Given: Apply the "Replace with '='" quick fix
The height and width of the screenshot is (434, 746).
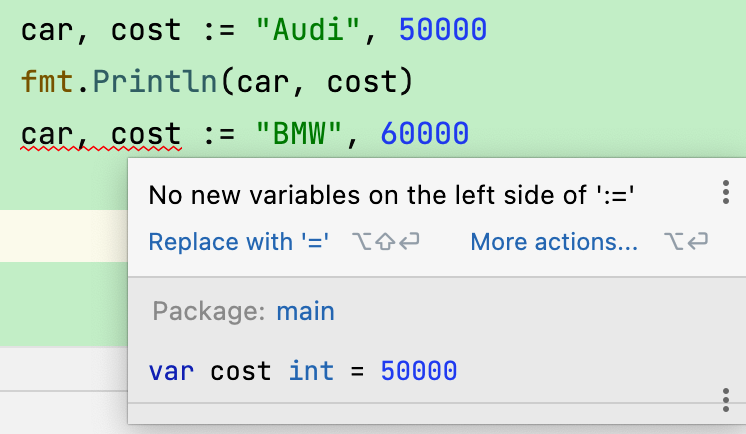Looking at the screenshot, I should (238, 242).
